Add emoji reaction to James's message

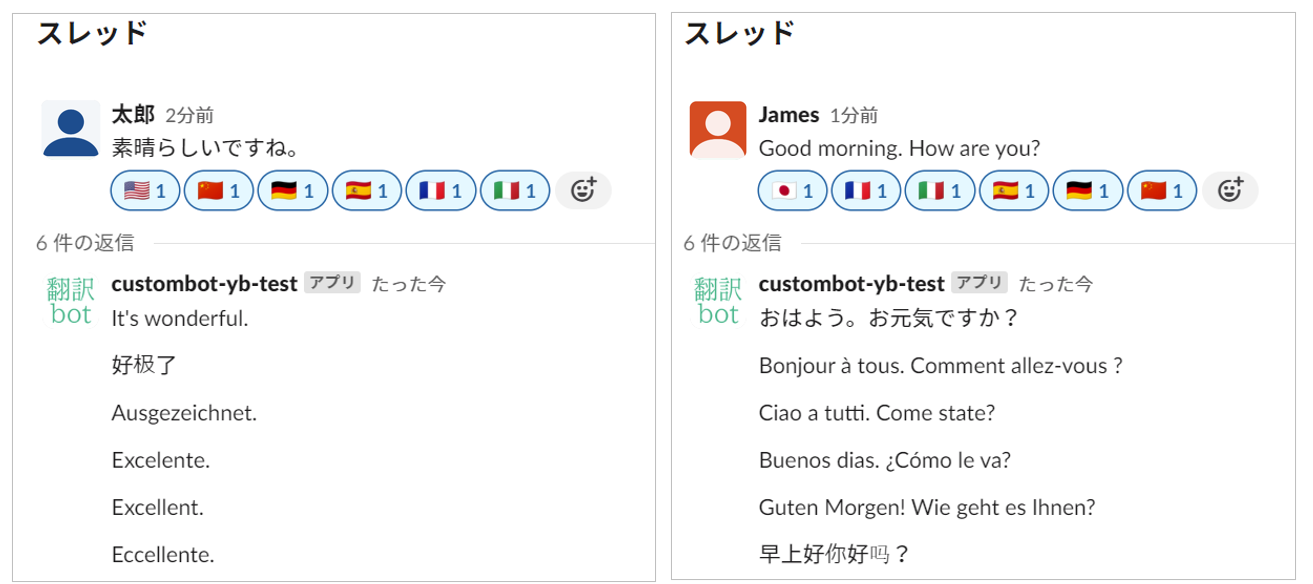coord(1230,190)
